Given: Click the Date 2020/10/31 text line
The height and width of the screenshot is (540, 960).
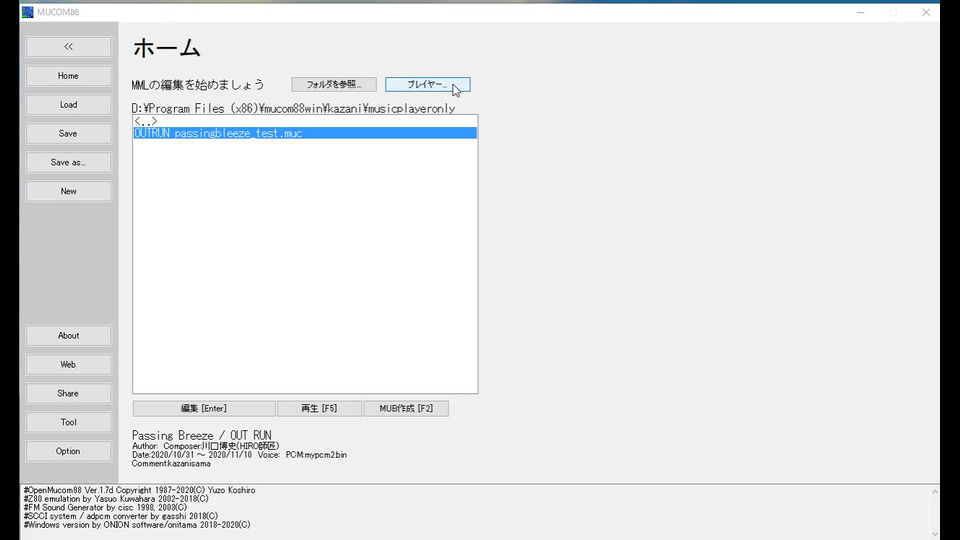Looking at the screenshot, I should pos(239,455).
